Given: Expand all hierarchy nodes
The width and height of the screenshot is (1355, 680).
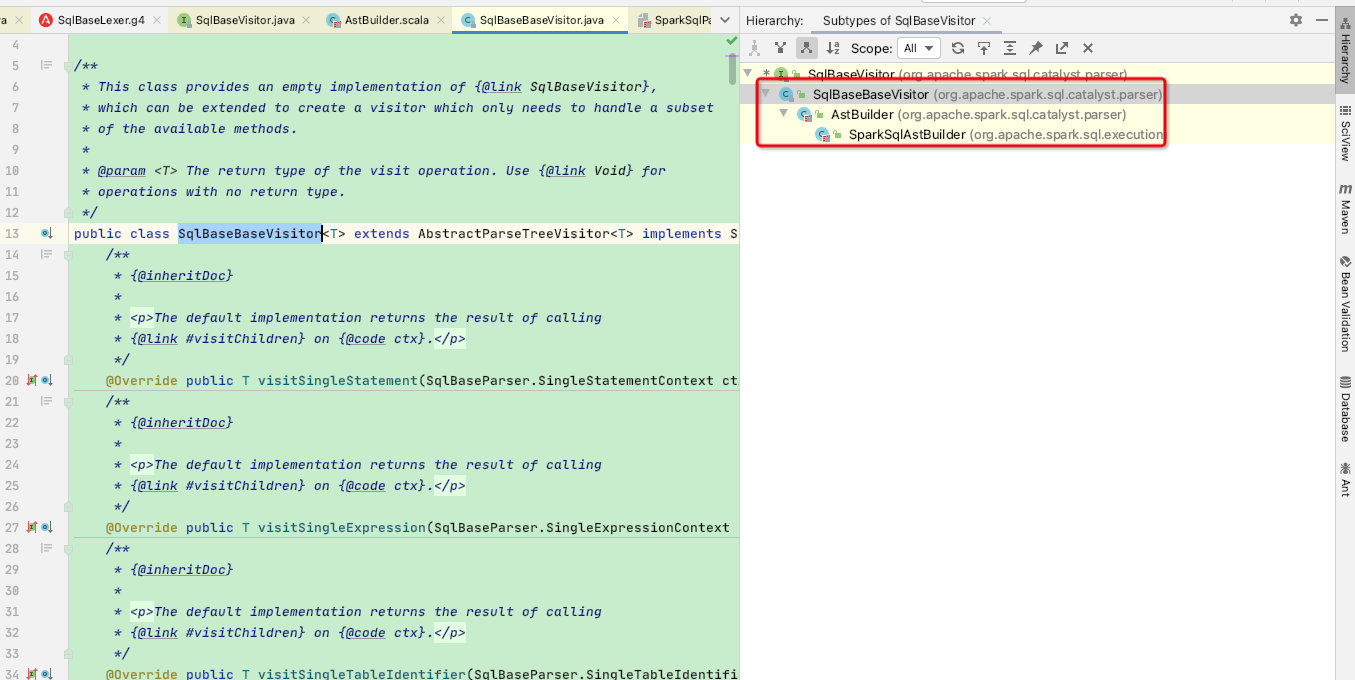Looking at the screenshot, I should tap(1010, 48).
